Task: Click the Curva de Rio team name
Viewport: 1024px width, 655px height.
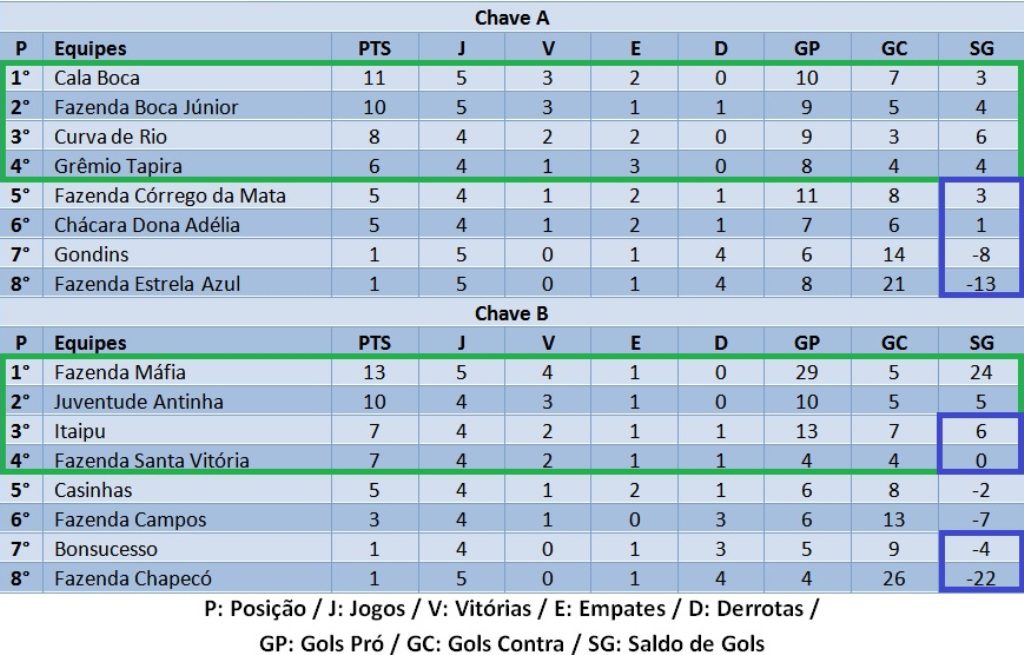Action: [110, 137]
